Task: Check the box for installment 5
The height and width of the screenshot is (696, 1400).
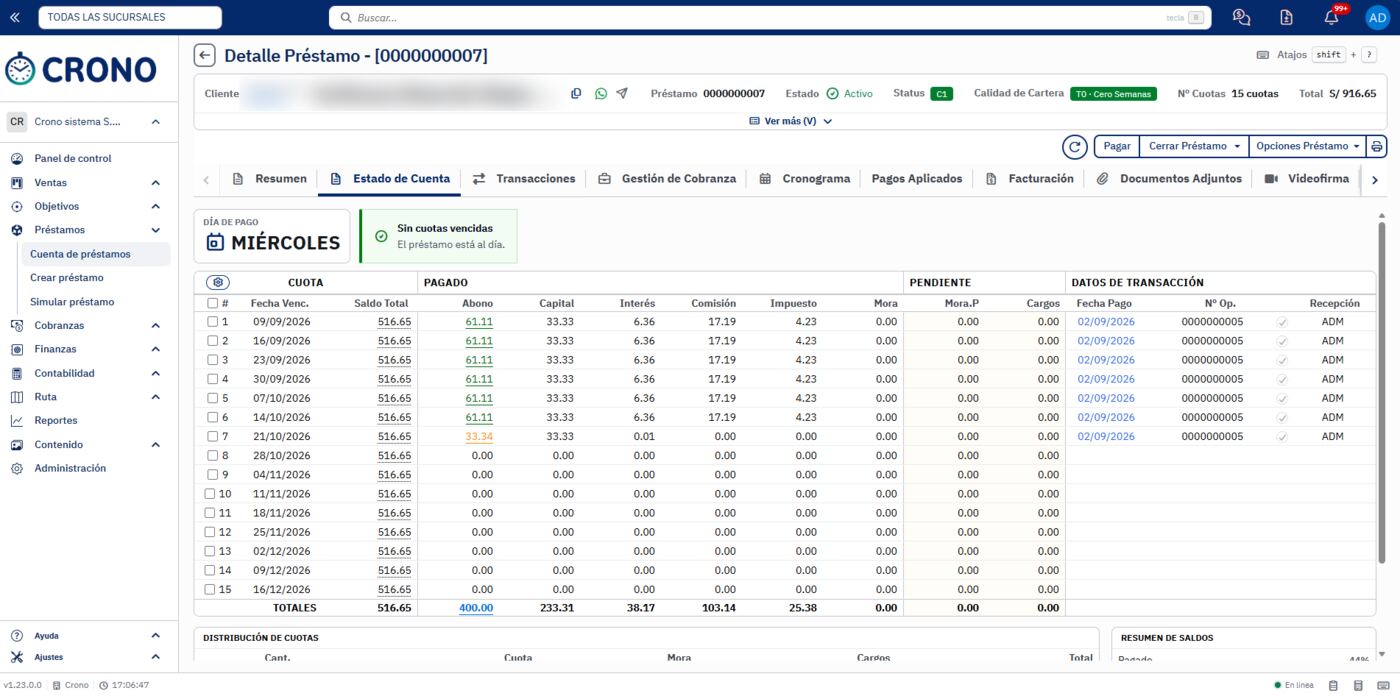Action: click(212, 398)
